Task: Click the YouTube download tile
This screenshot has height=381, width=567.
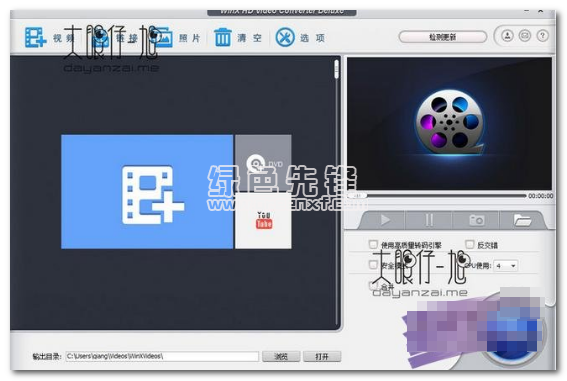Action: coord(263,221)
